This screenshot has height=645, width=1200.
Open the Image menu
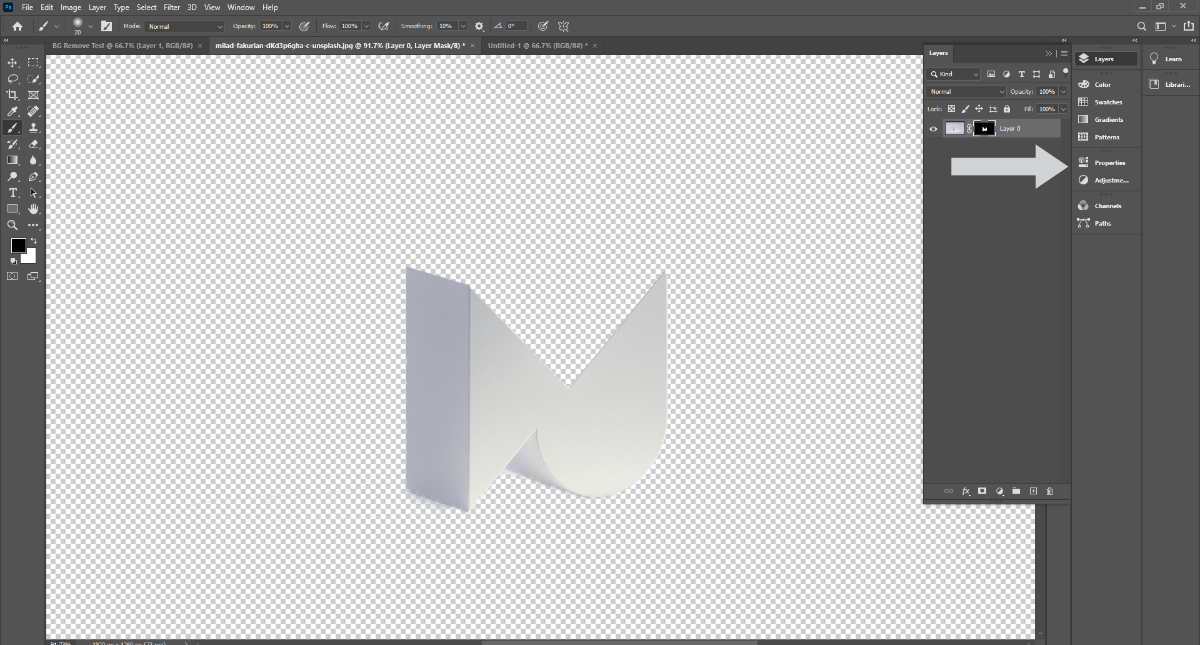click(x=70, y=7)
